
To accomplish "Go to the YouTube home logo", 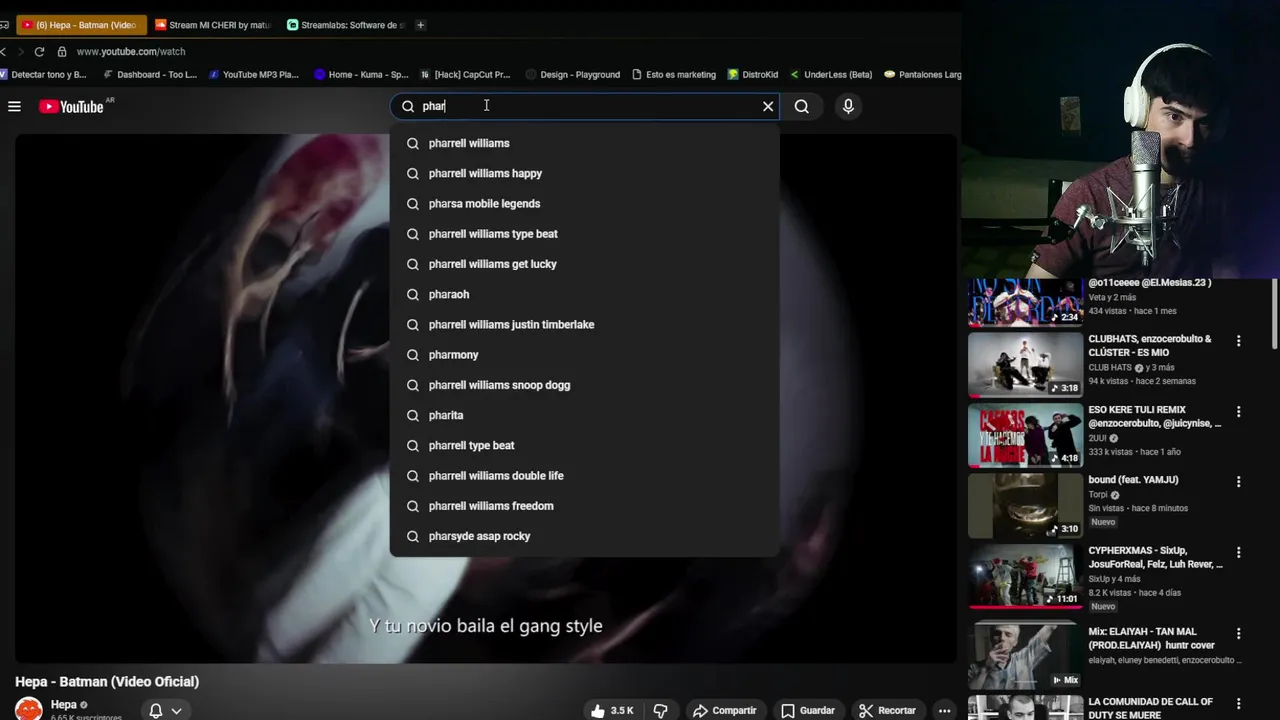I will [x=72, y=106].
